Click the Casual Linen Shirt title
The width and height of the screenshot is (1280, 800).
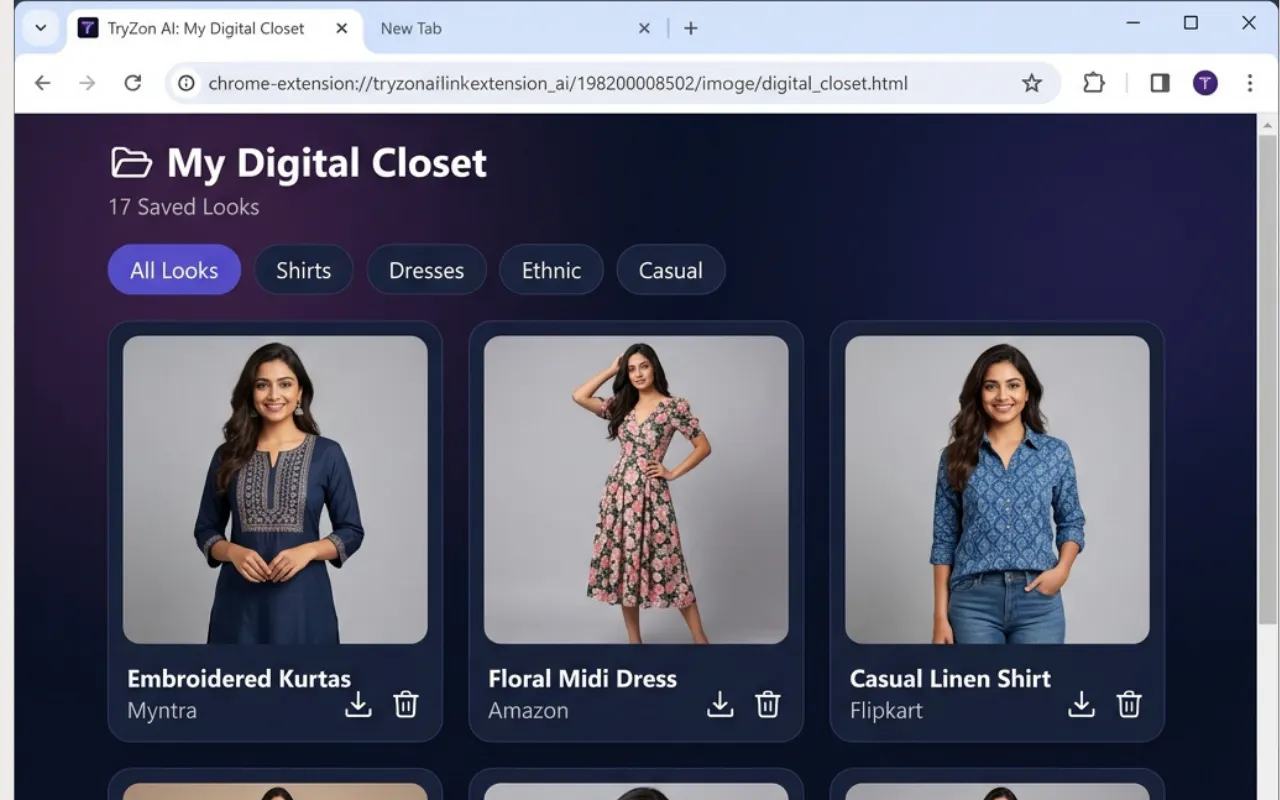950,678
